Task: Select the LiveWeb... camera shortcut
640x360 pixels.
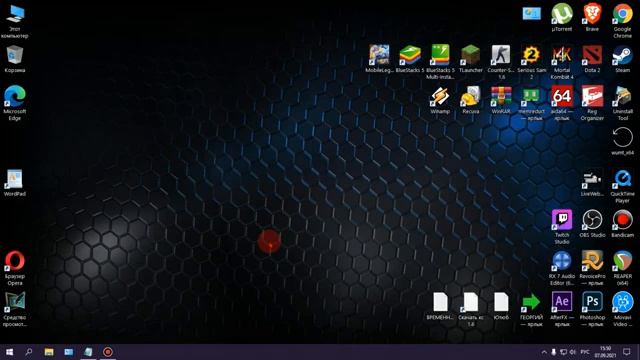Action: click(x=592, y=183)
